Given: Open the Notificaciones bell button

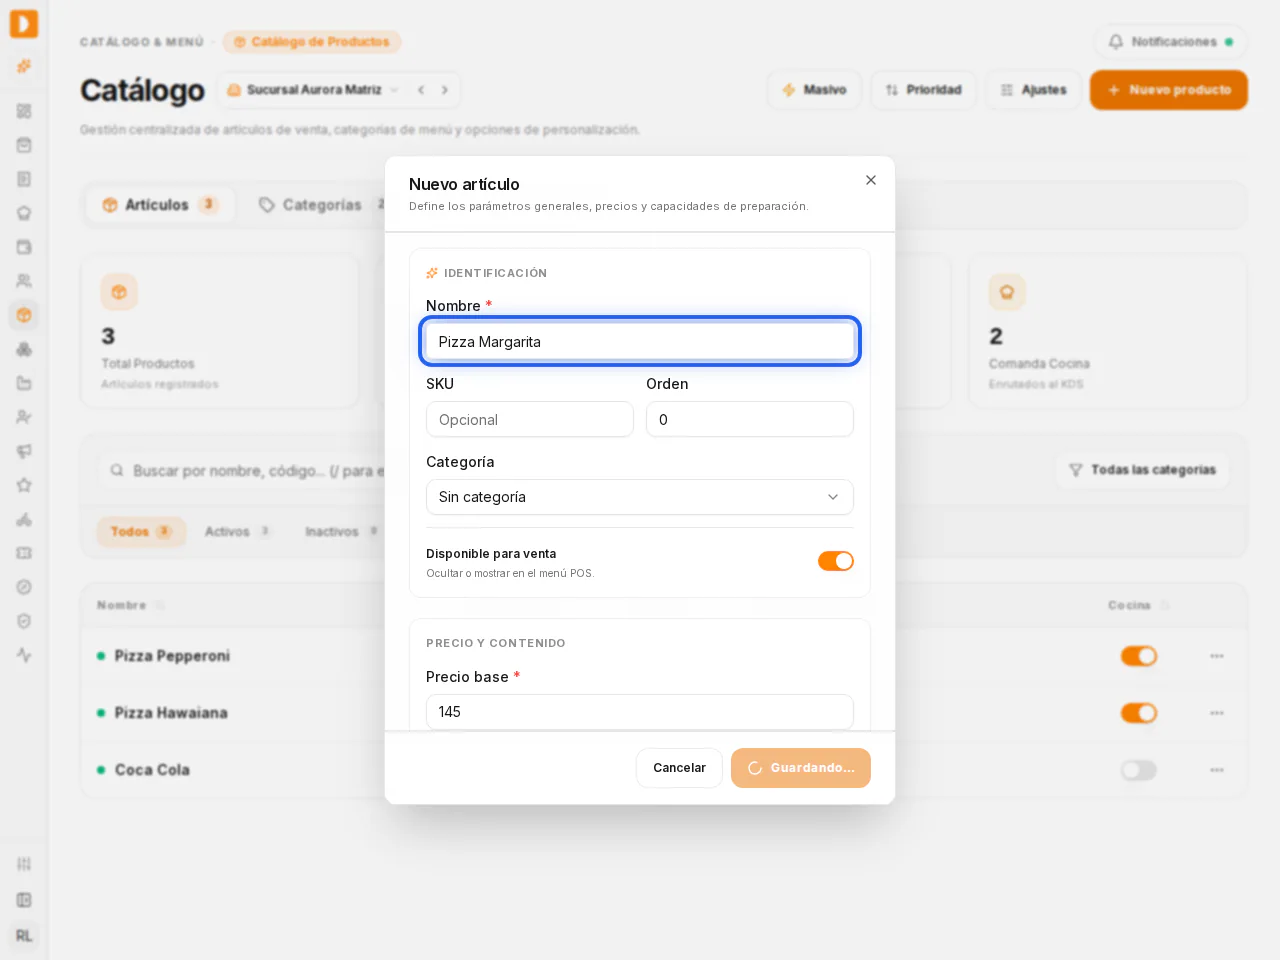Looking at the screenshot, I should tap(1171, 42).
